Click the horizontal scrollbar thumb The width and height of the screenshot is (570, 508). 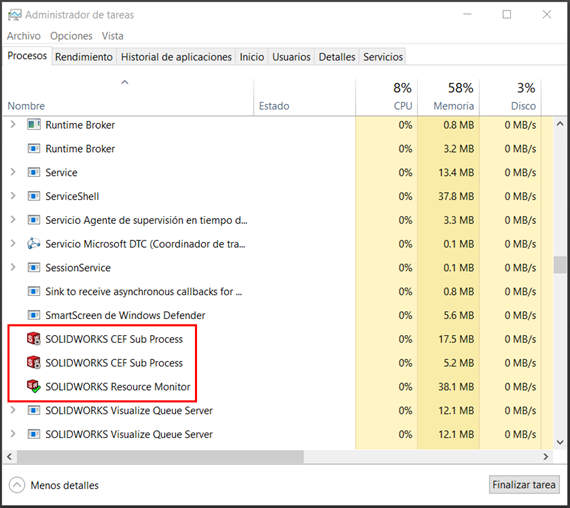pos(160,457)
